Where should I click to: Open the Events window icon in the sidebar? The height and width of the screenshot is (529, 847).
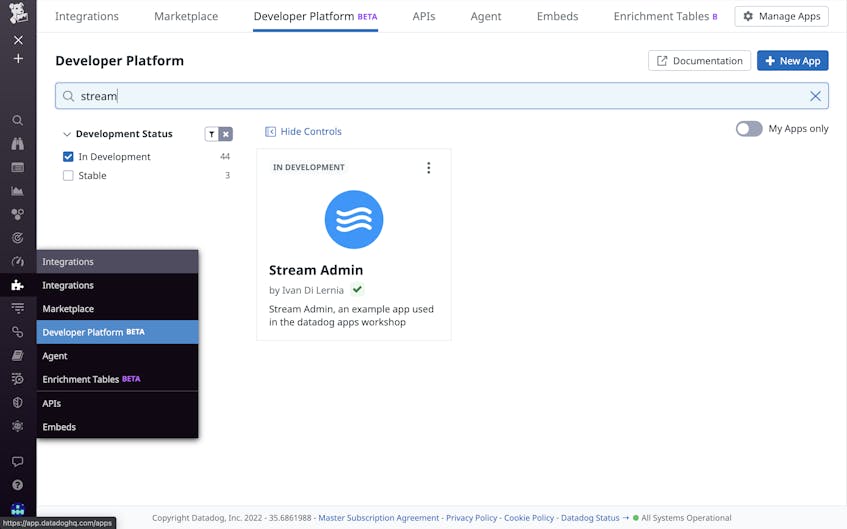18,168
